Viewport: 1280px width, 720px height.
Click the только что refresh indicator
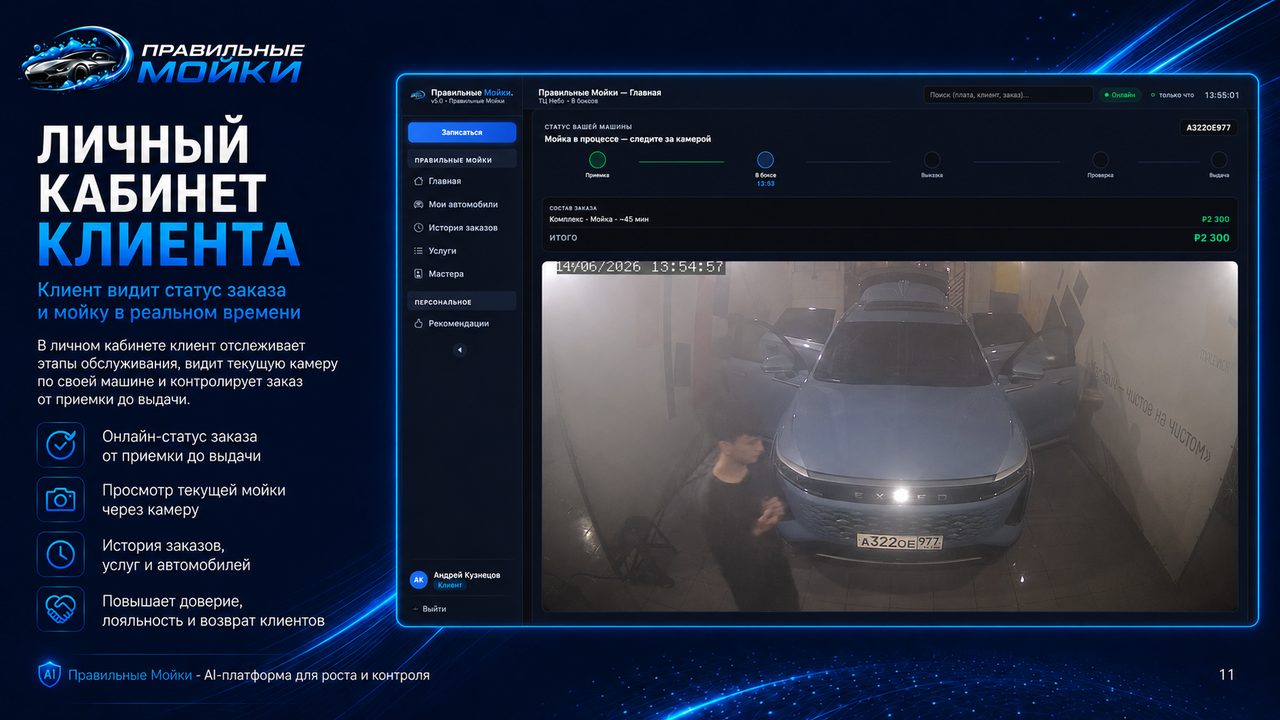1172,95
